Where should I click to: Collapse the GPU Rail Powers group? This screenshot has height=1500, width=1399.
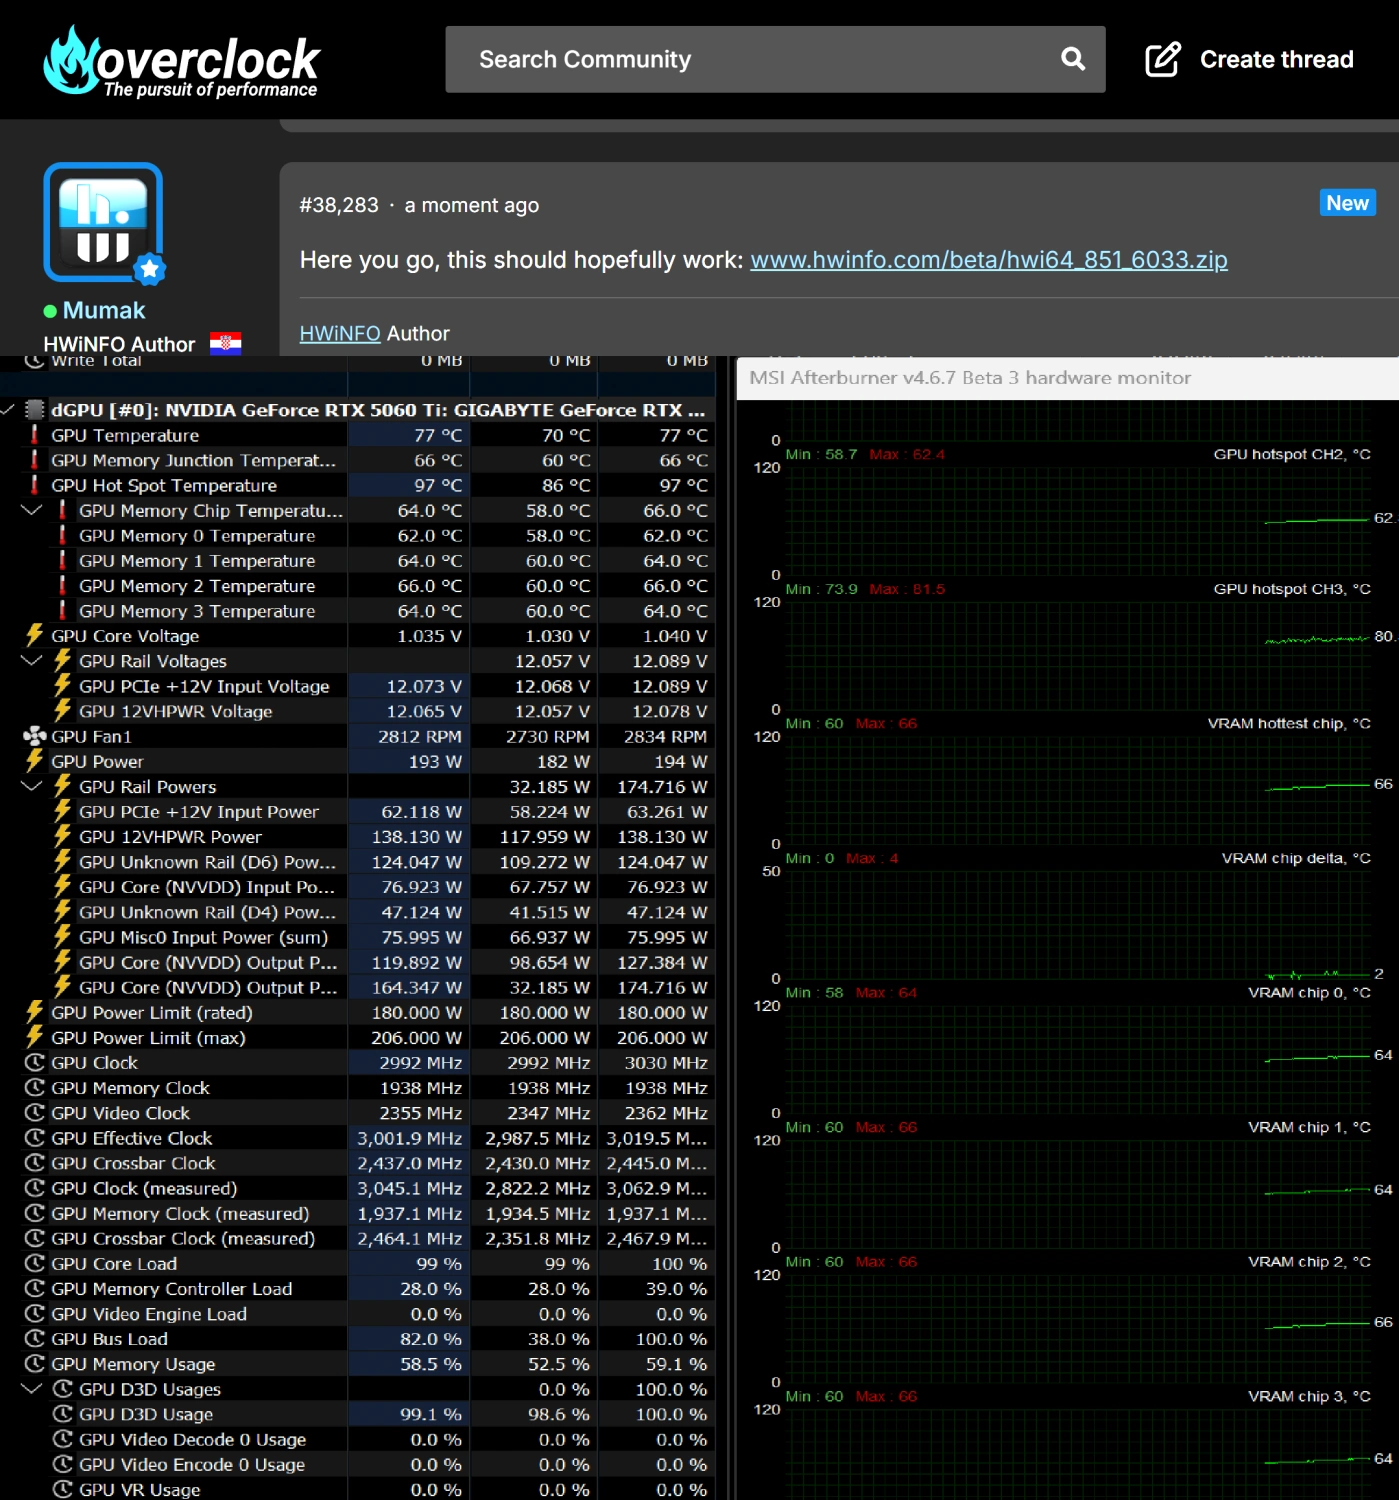[x=32, y=786]
